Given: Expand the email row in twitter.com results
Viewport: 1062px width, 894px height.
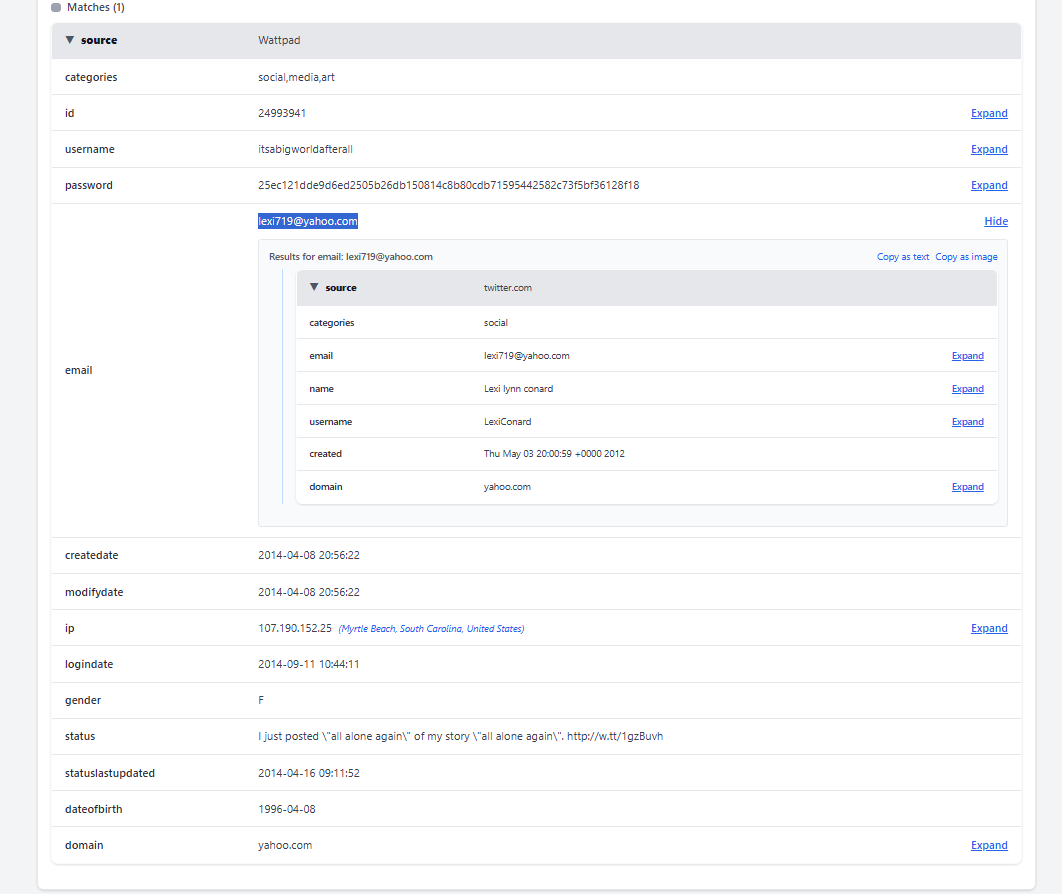Looking at the screenshot, I should [x=967, y=356].
